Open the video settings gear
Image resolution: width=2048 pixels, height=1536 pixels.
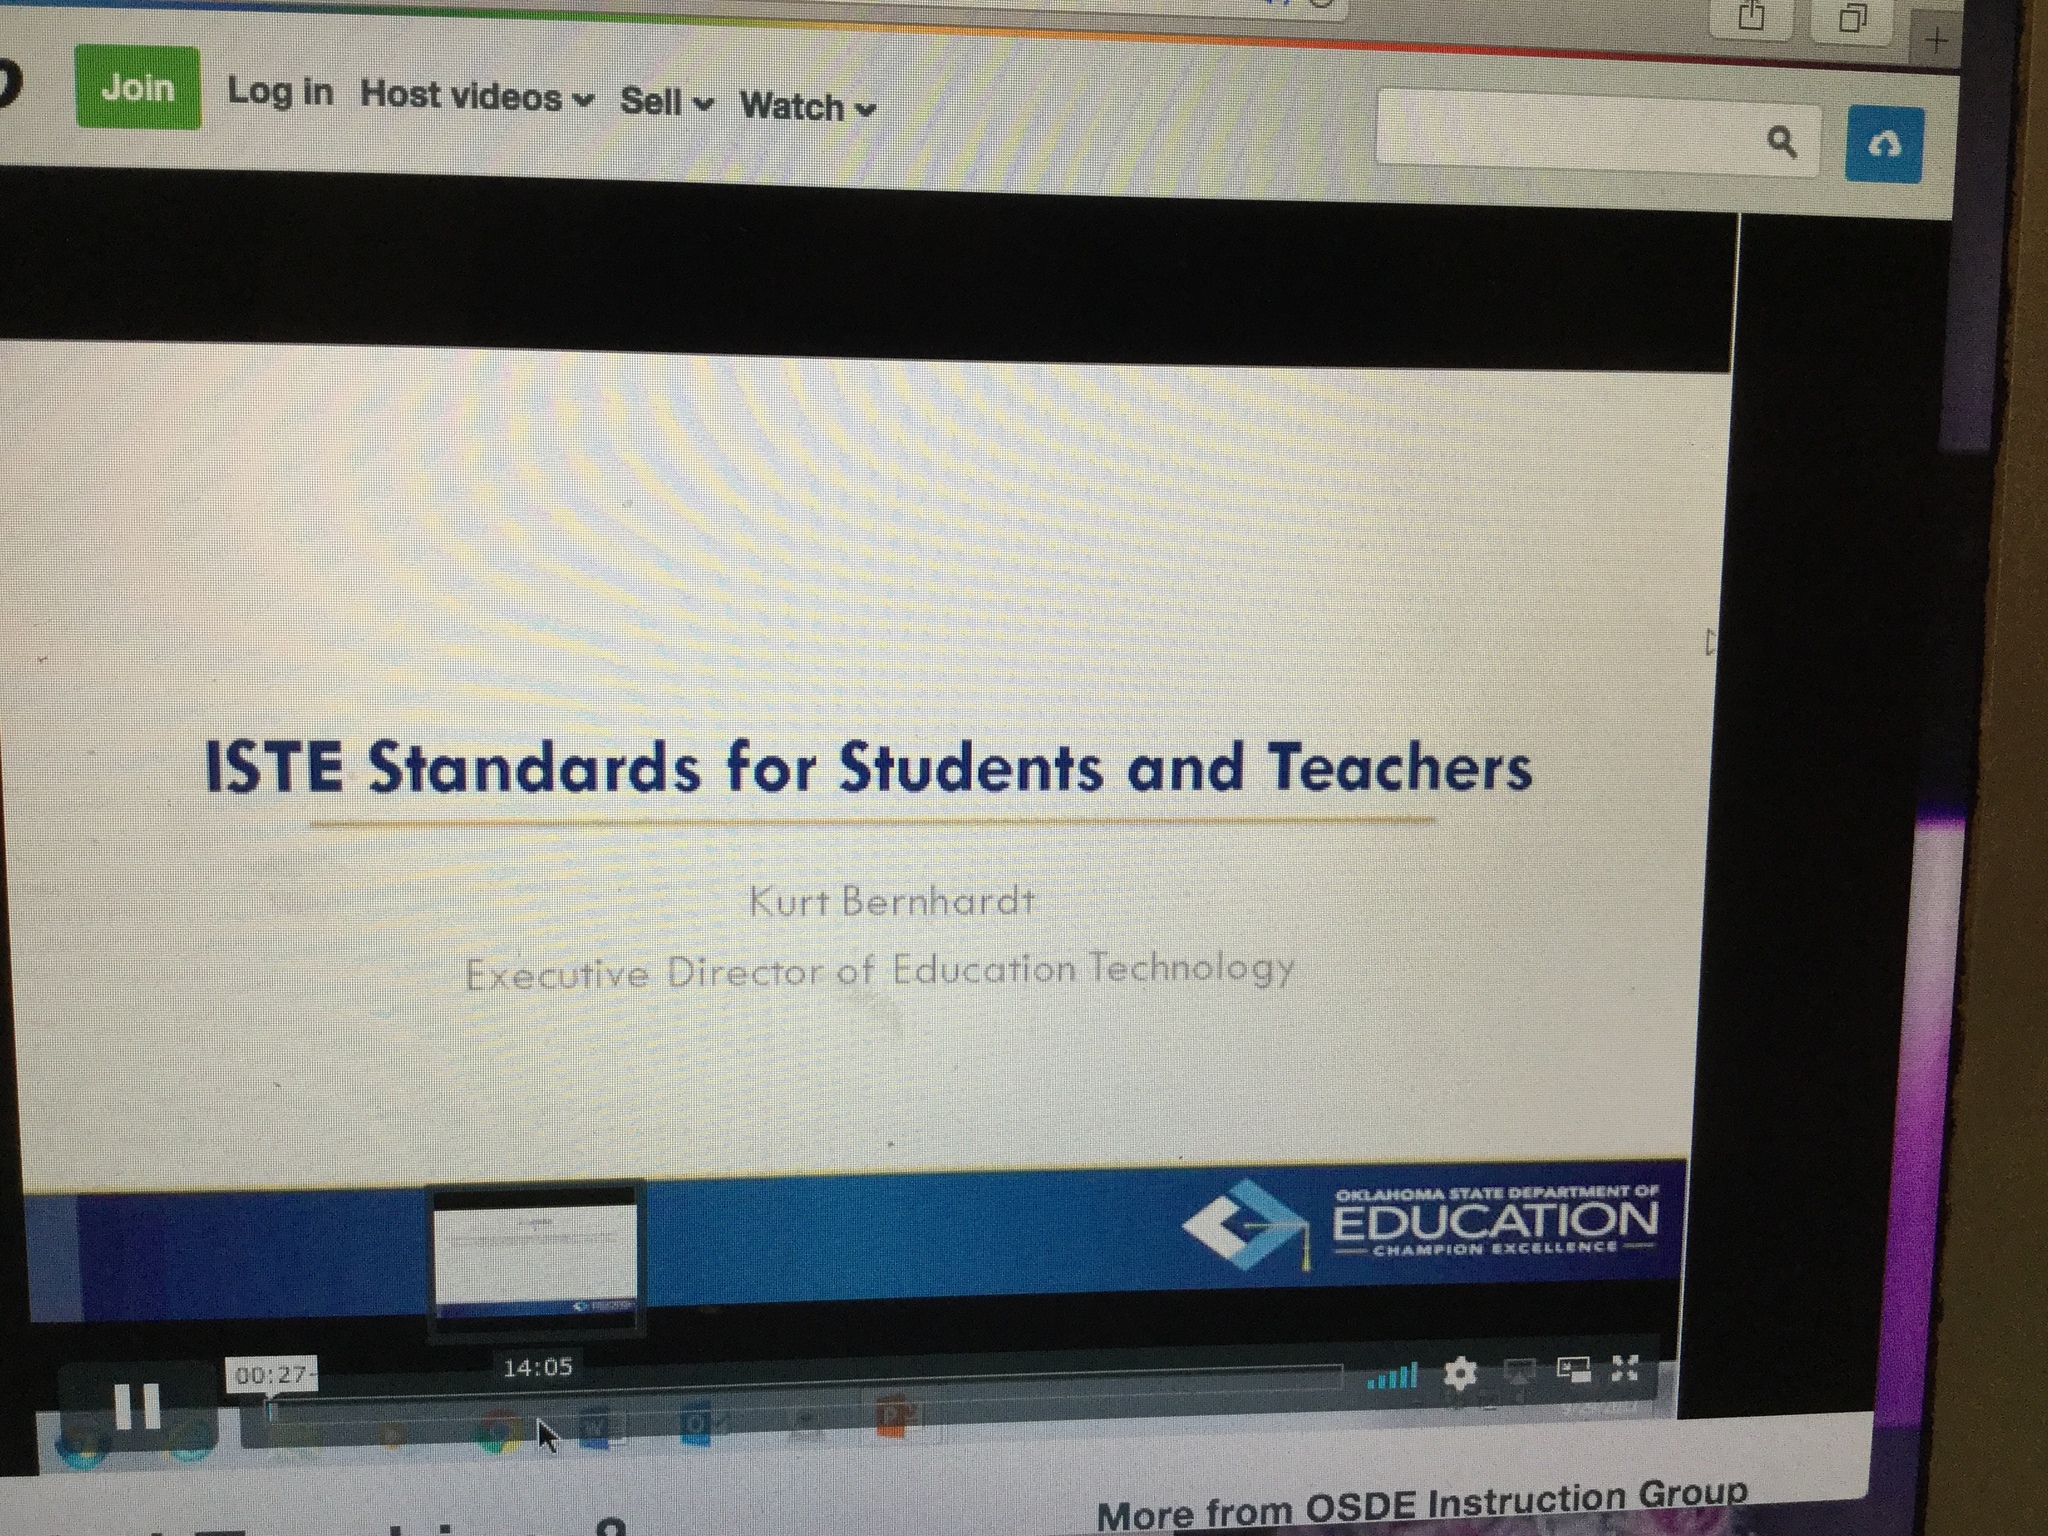pos(1460,1374)
